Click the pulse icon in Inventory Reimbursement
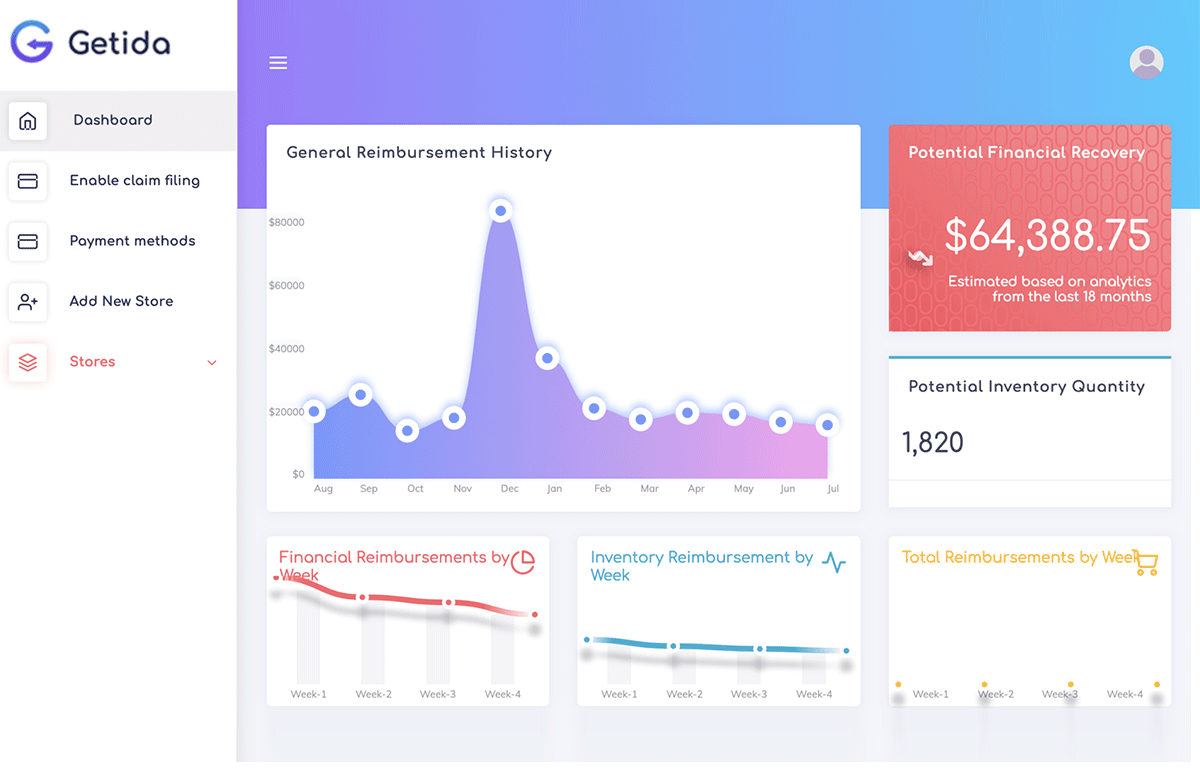This screenshot has height=773, width=1200. tap(834, 562)
